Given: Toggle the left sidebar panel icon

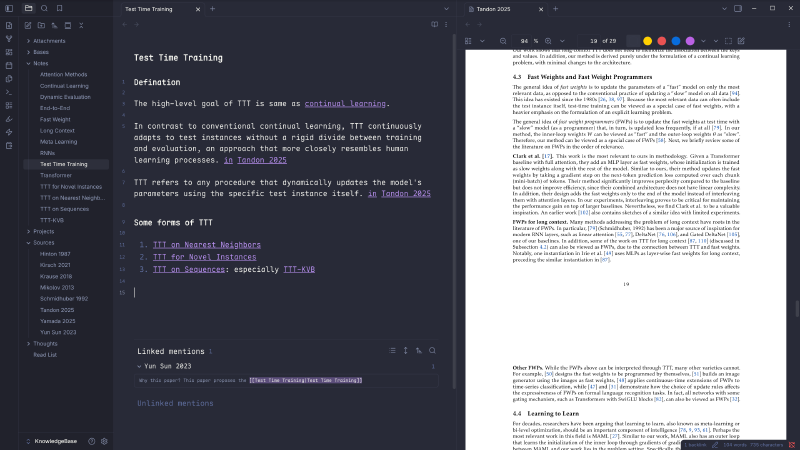Looking at the screenshot, I should coord(9,9).
